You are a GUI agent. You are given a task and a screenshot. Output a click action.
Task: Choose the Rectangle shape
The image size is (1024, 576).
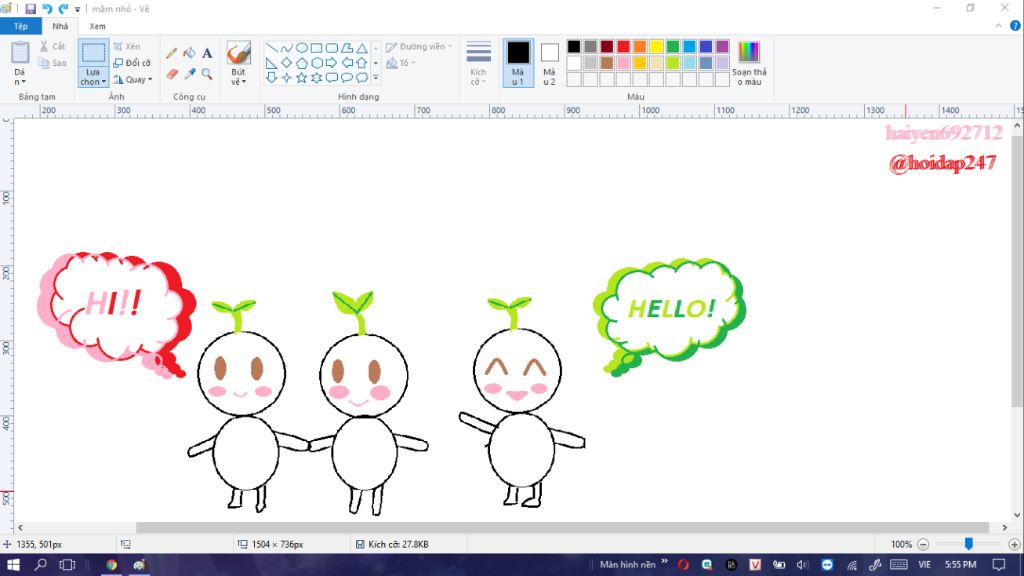coord(317,48)
